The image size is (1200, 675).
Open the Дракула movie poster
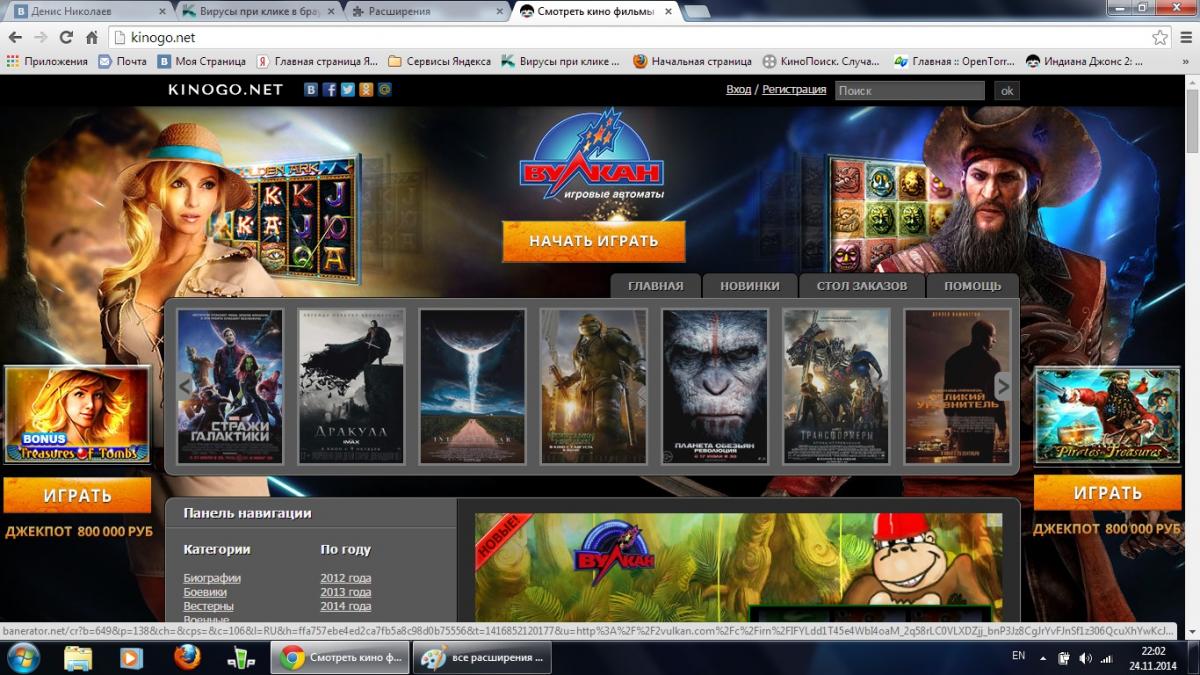coord(351,387)
